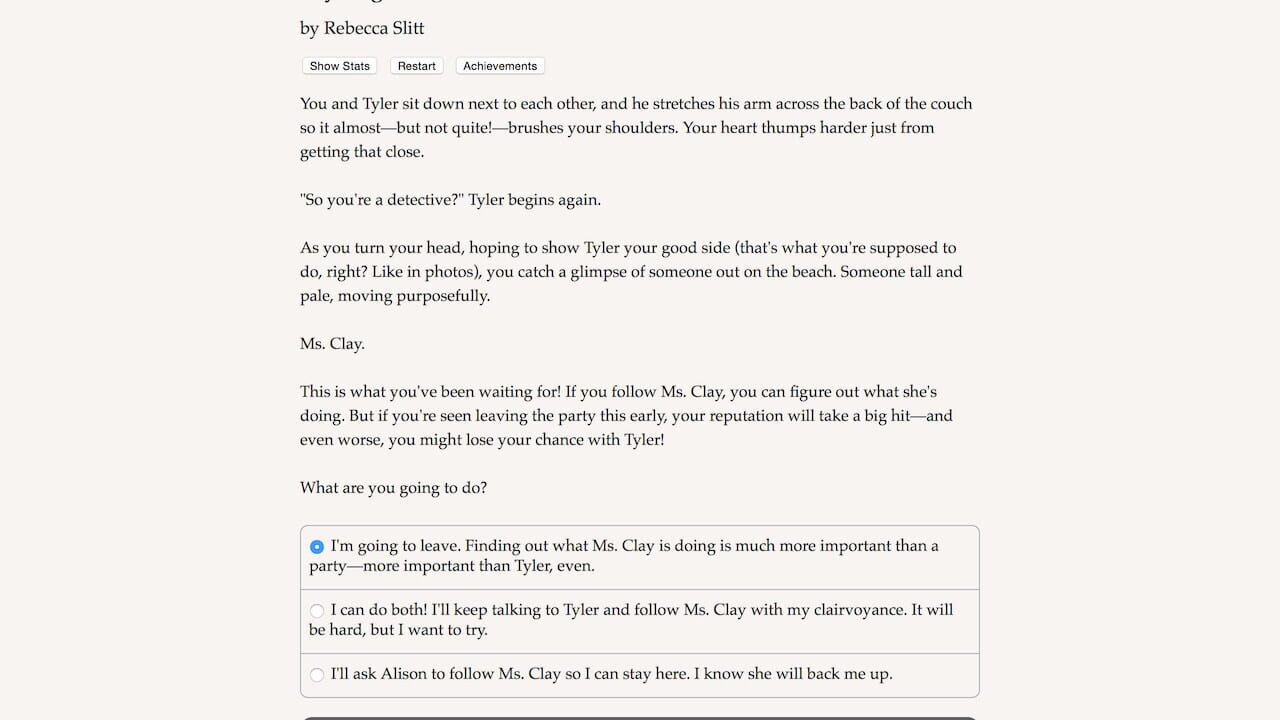1280x720 pixels.
Task: Click the paragraph starting "This is what you've been waiting for"
Action: click(626, 416)
